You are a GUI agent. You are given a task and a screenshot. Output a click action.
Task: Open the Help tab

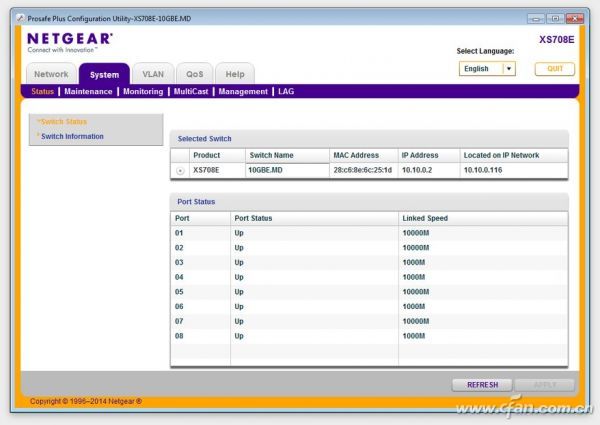(235, 74)
